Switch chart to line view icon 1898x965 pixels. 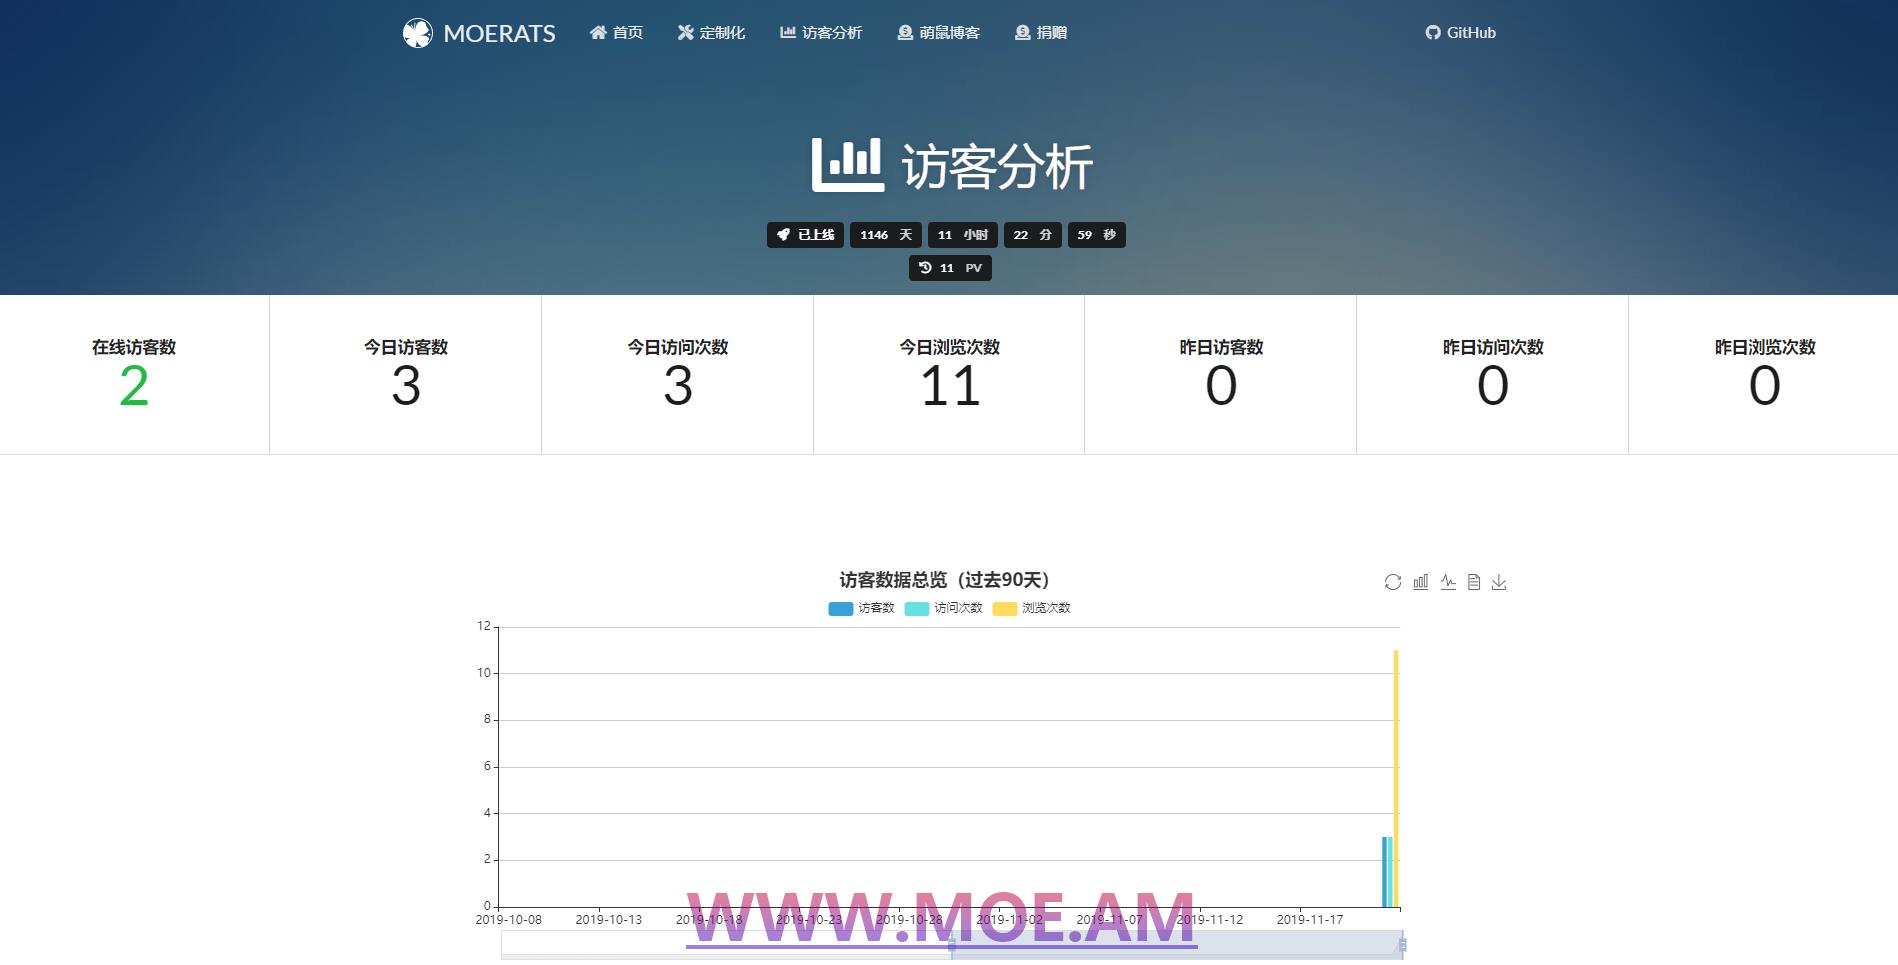tap(1448, 582)
